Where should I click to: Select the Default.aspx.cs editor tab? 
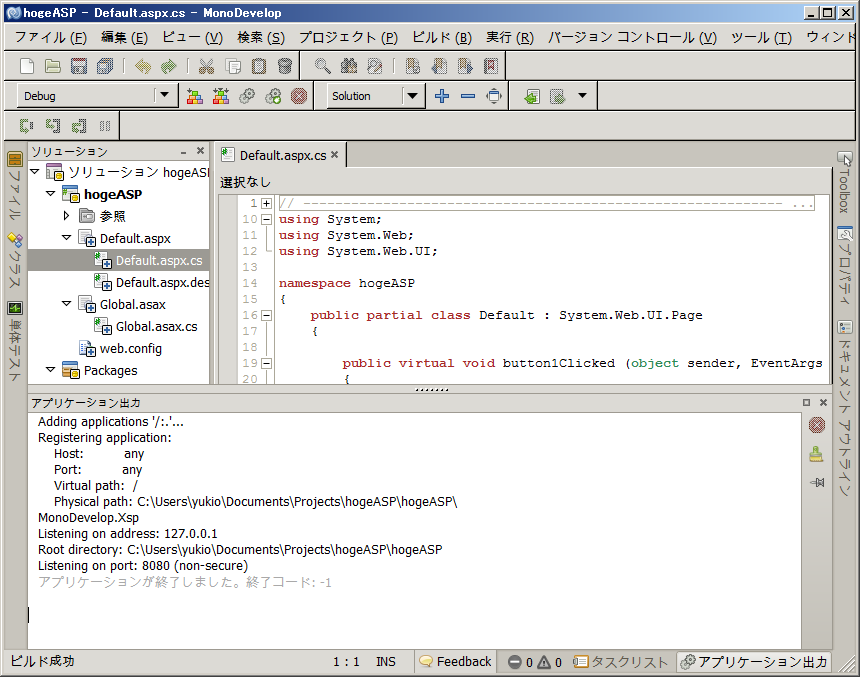[282, 155]
